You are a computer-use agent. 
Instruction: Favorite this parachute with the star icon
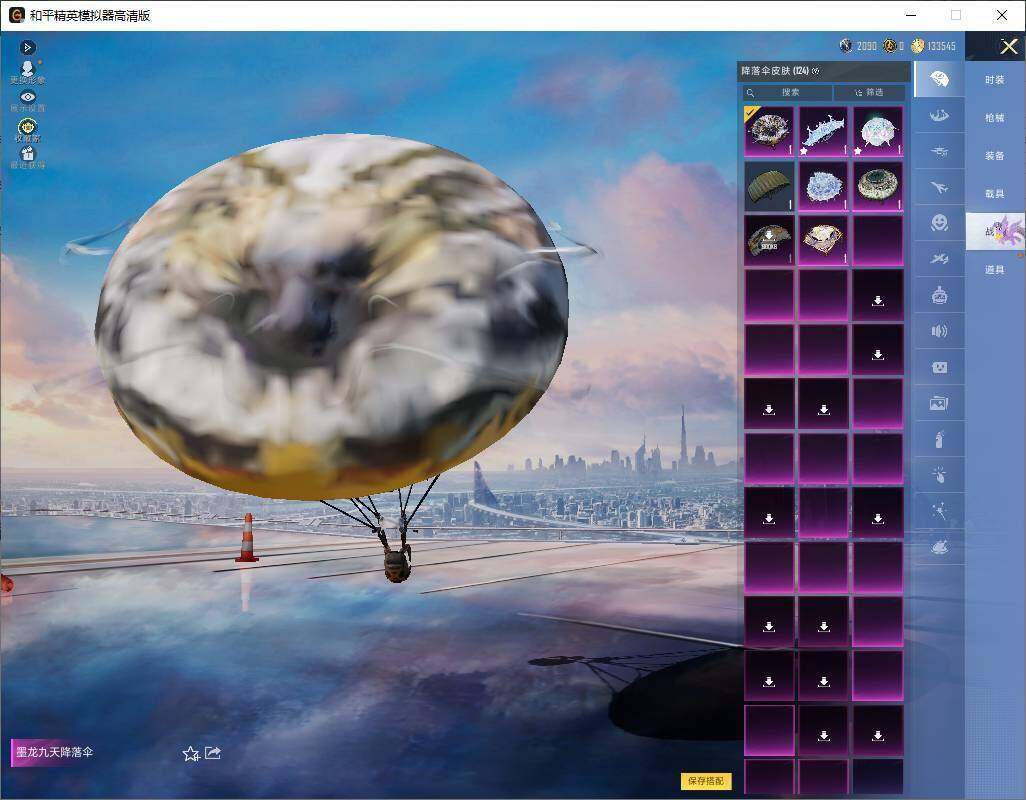tap(190, 754)
